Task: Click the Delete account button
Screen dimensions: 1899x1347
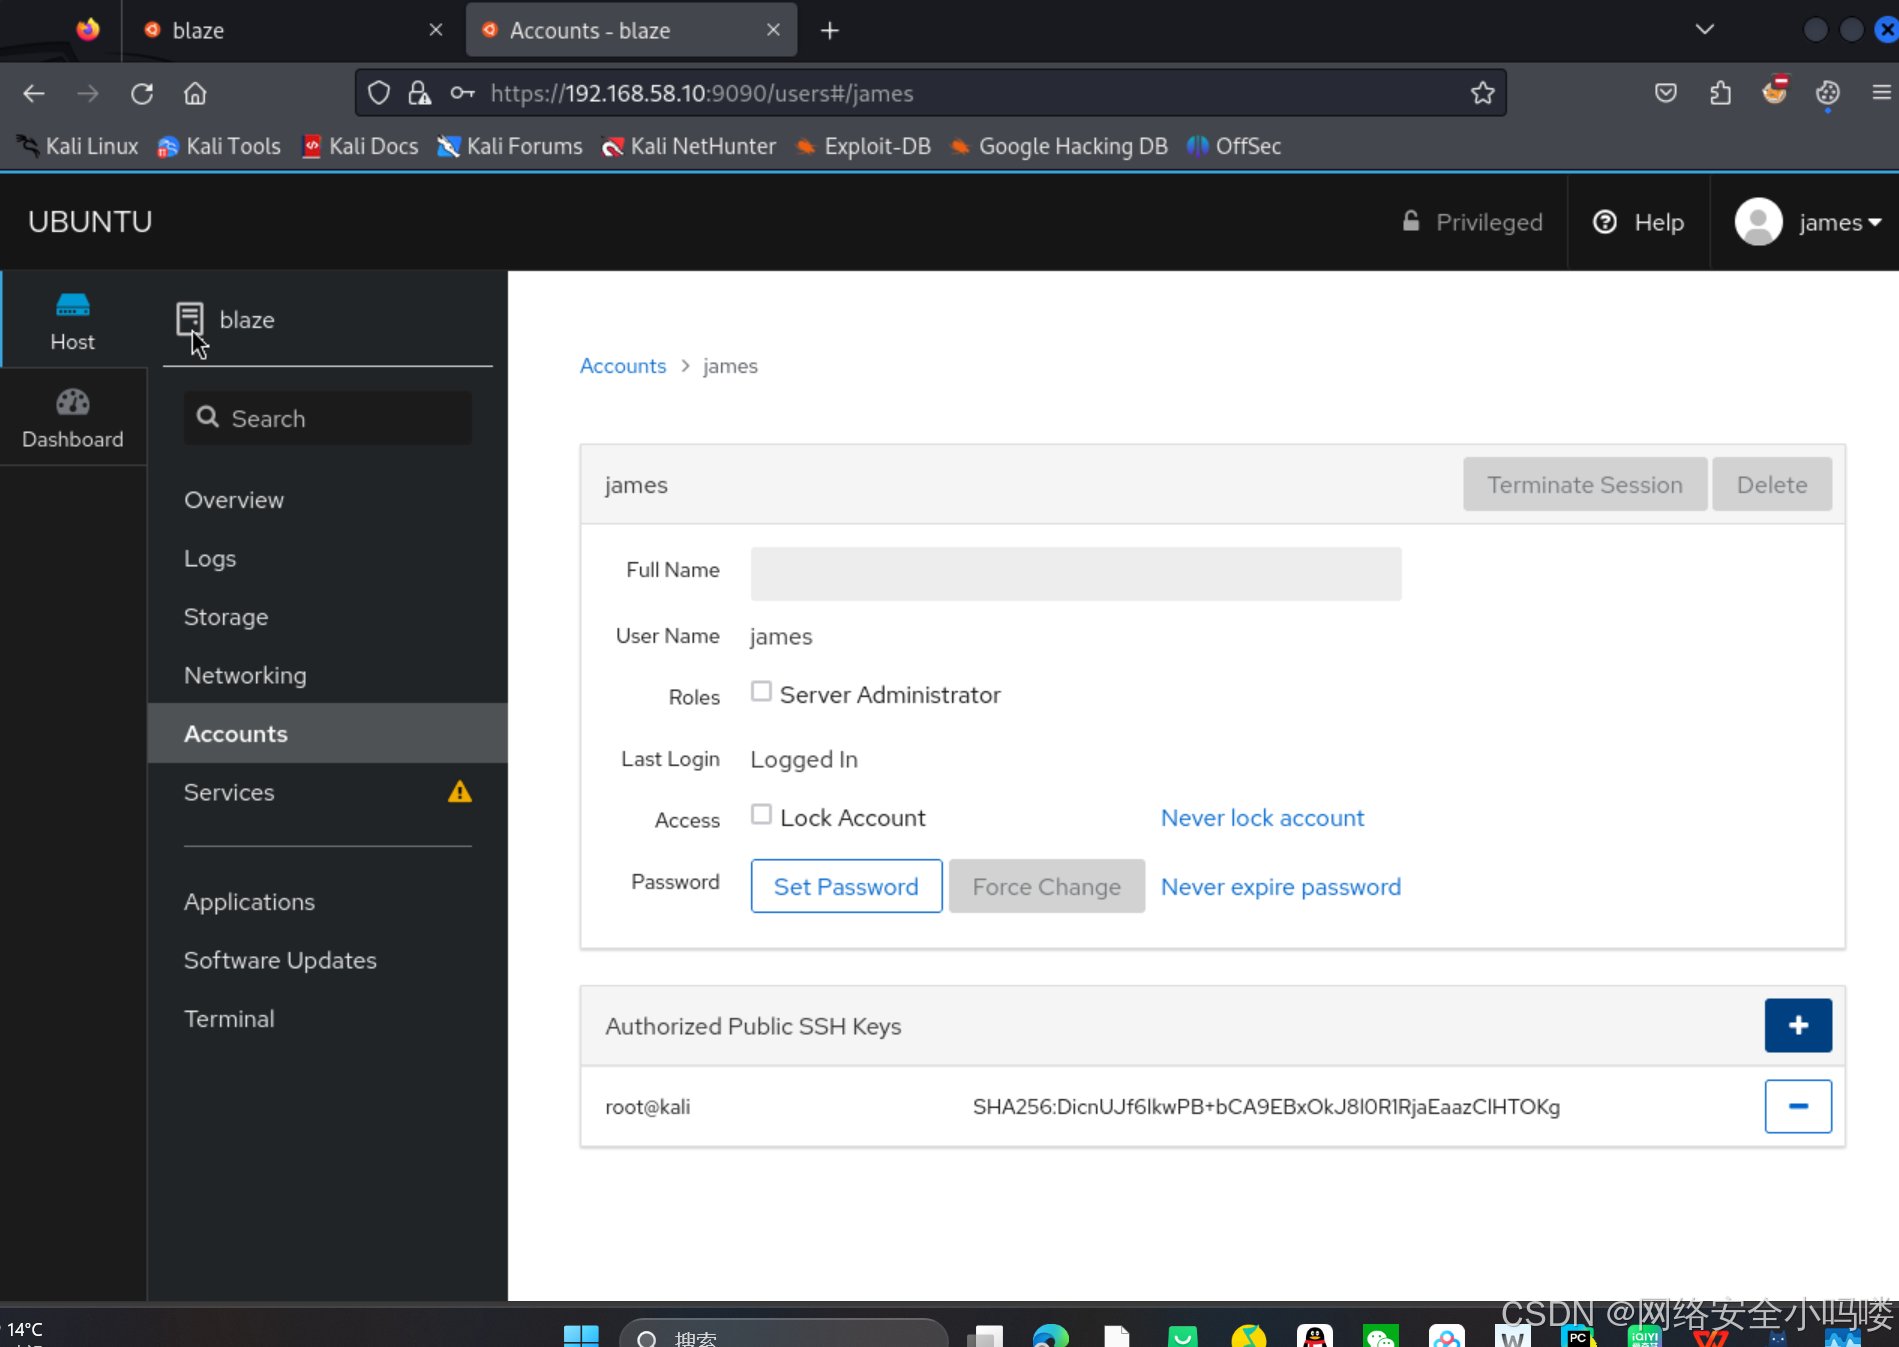Action: click(x=1771, y=484)
